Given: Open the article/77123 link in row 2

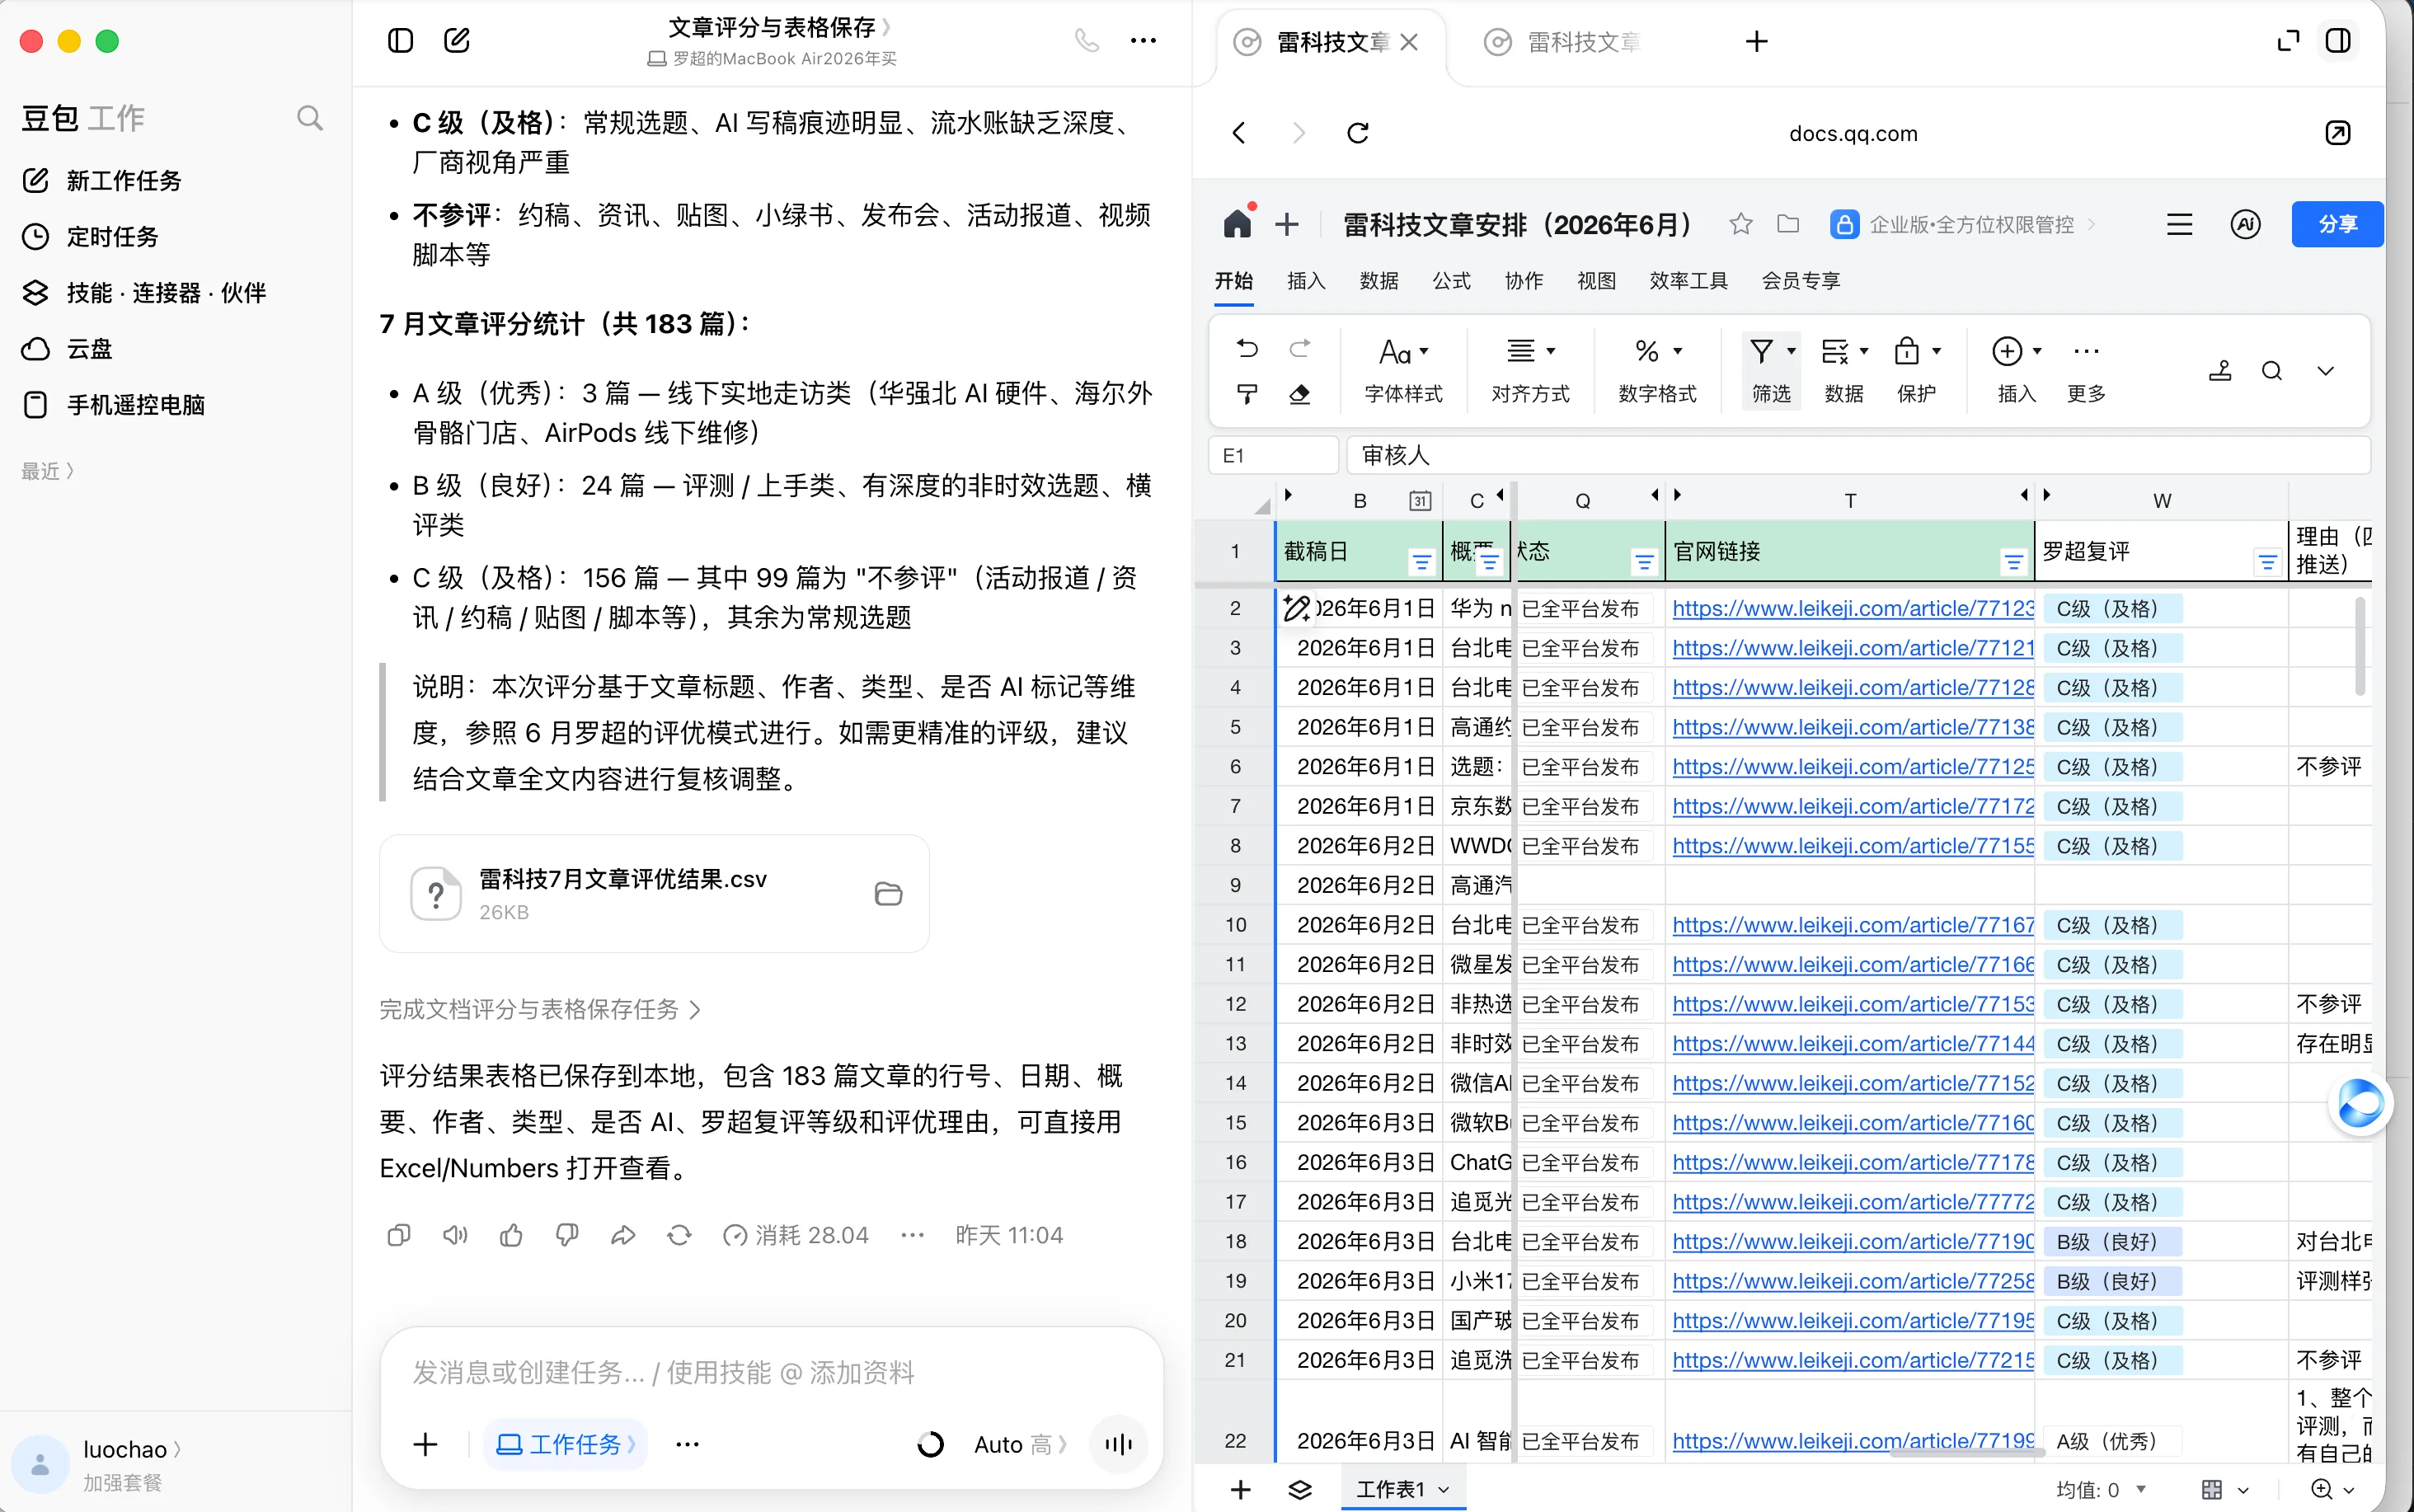Looking at the screenshot, I should click(x=1852, y=608).
